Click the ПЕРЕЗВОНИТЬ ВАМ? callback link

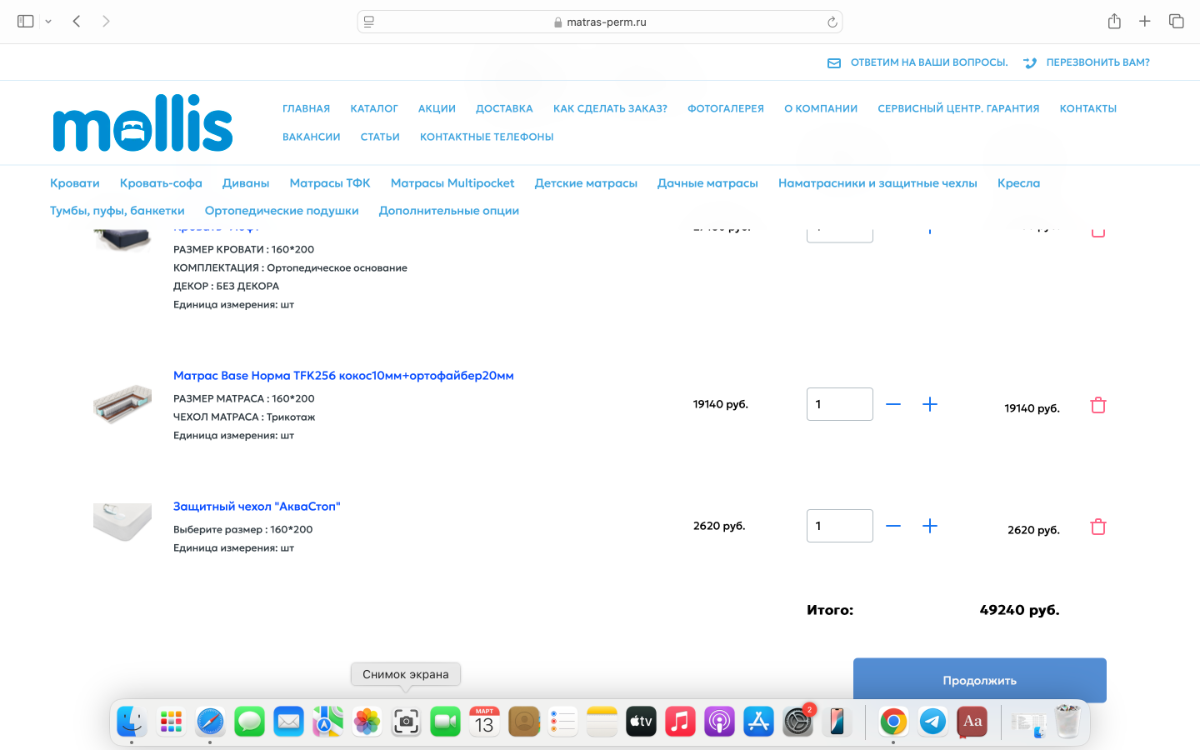tap(1097, 62)
